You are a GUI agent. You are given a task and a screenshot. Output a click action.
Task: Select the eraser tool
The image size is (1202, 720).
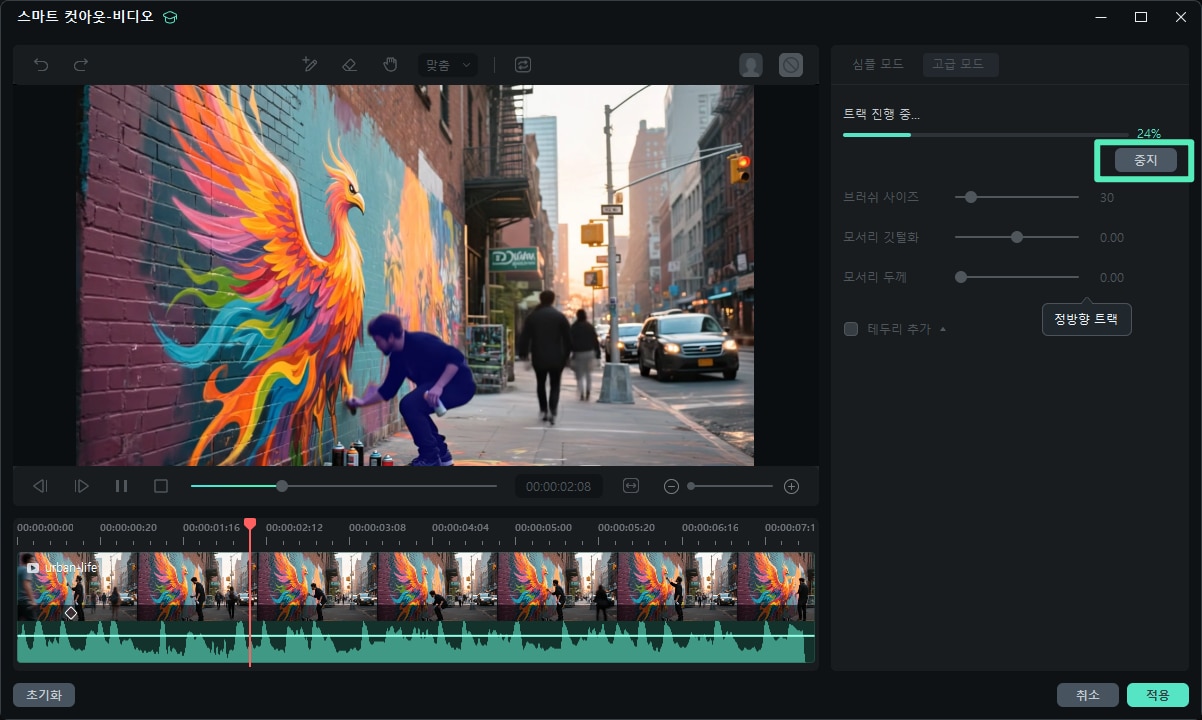pos(349,65)
